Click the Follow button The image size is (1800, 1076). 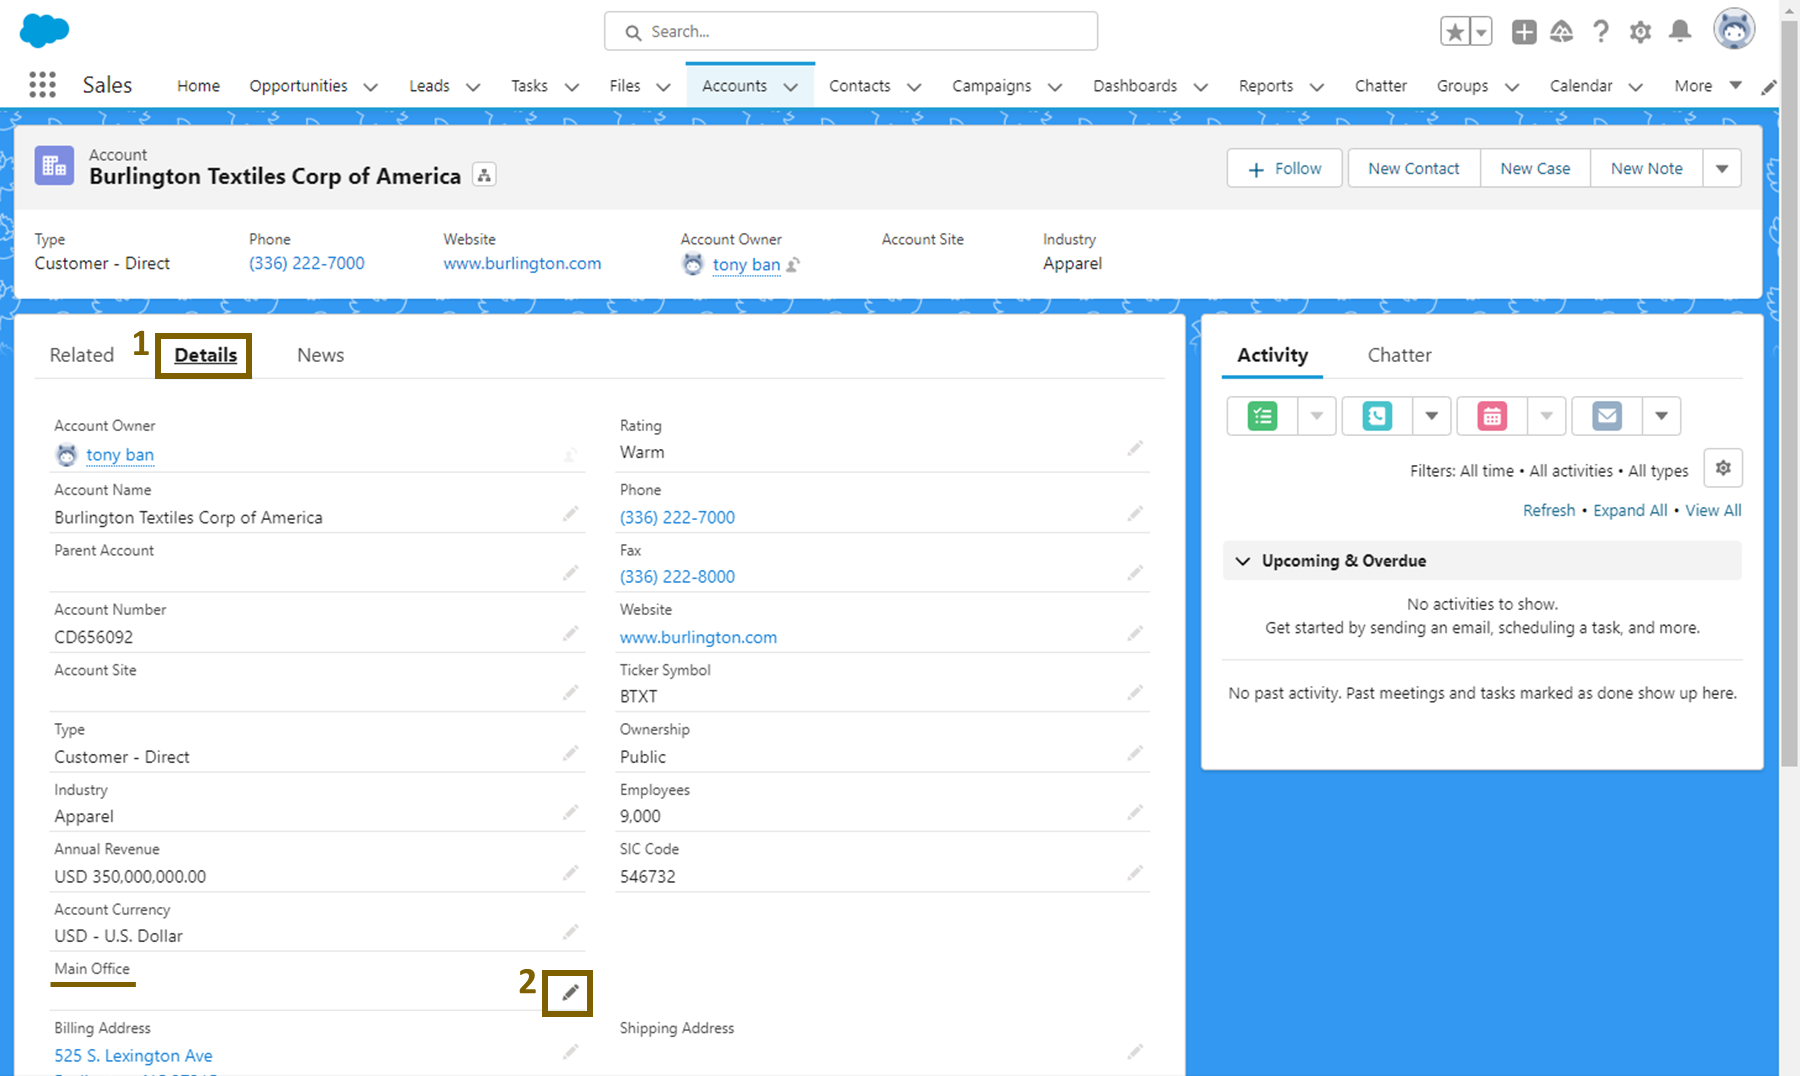(x=1284, y=168)
